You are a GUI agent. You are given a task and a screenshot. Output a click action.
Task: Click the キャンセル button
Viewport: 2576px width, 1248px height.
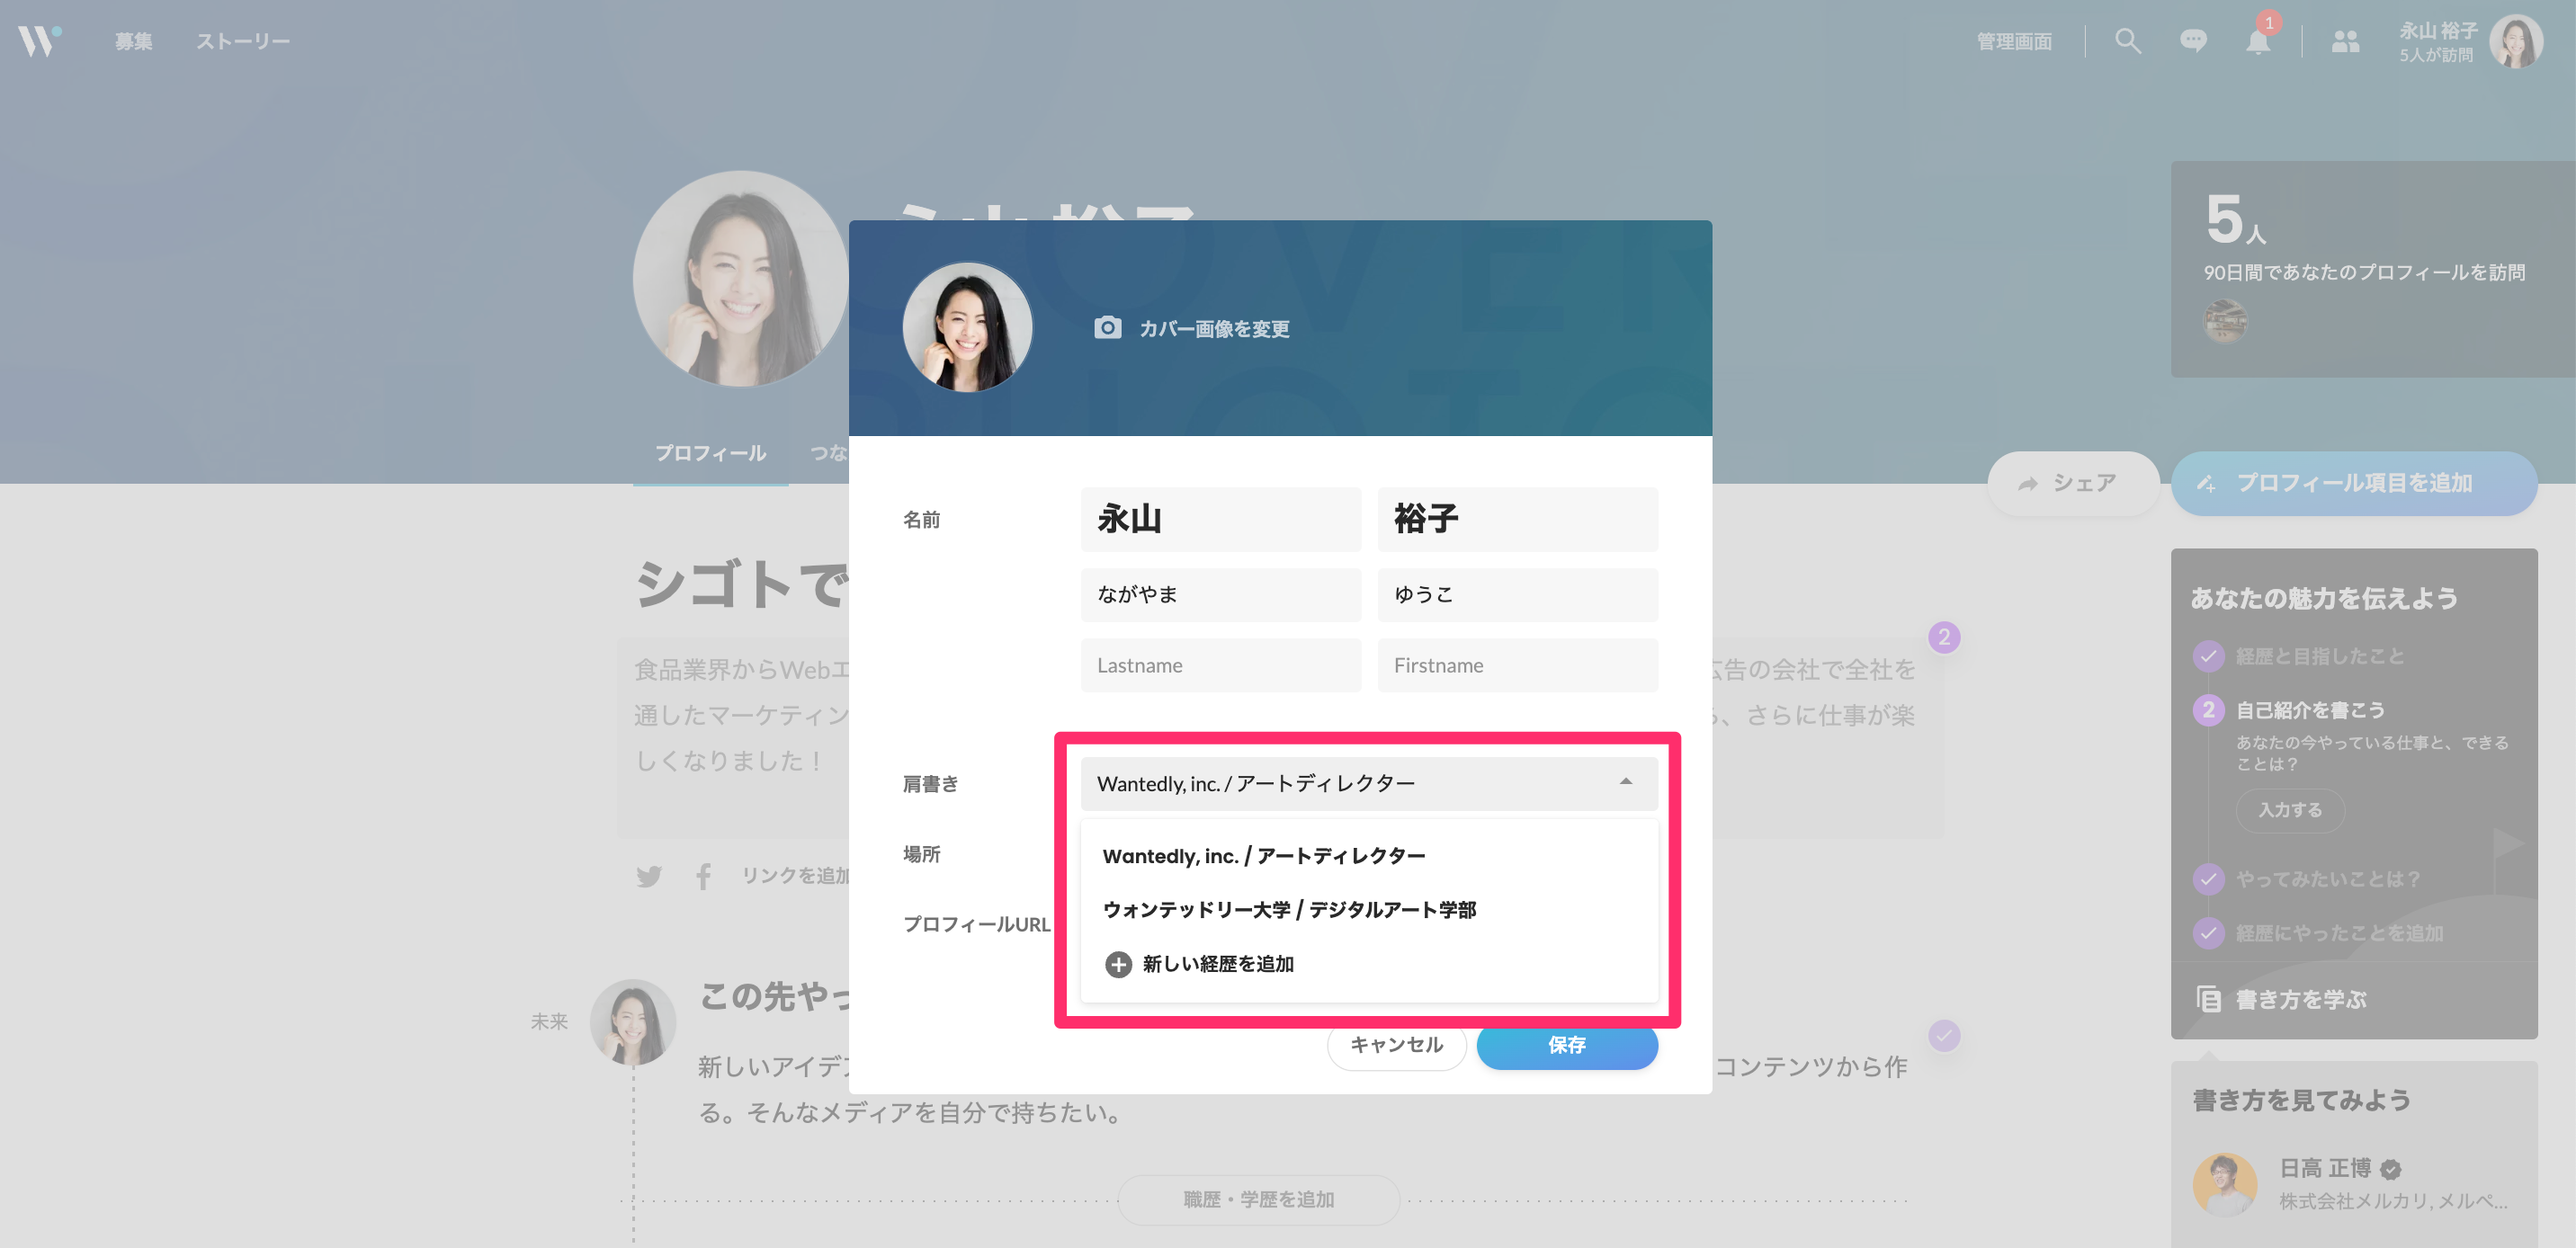(x=1396, y=1045)
